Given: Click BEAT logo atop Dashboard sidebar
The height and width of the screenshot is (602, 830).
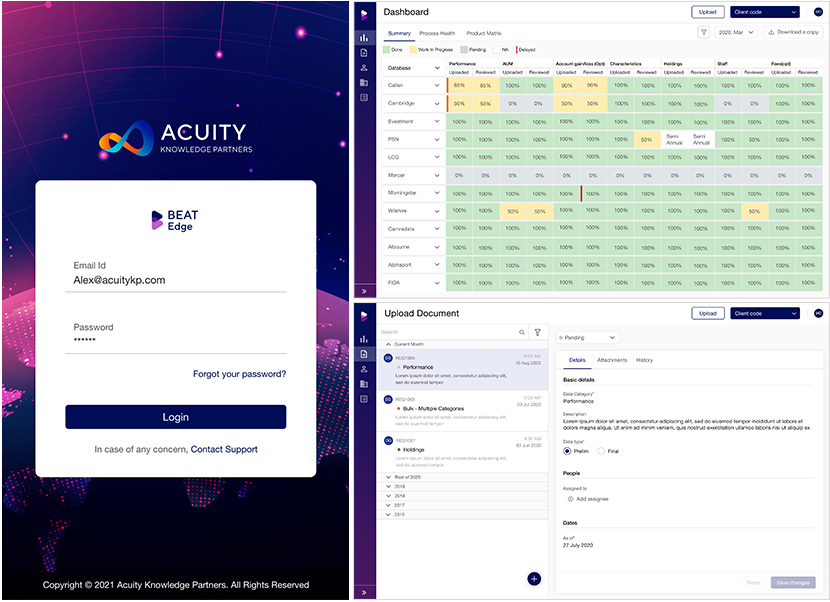Looking at the screenshot, I should click(x=364, y=14).
